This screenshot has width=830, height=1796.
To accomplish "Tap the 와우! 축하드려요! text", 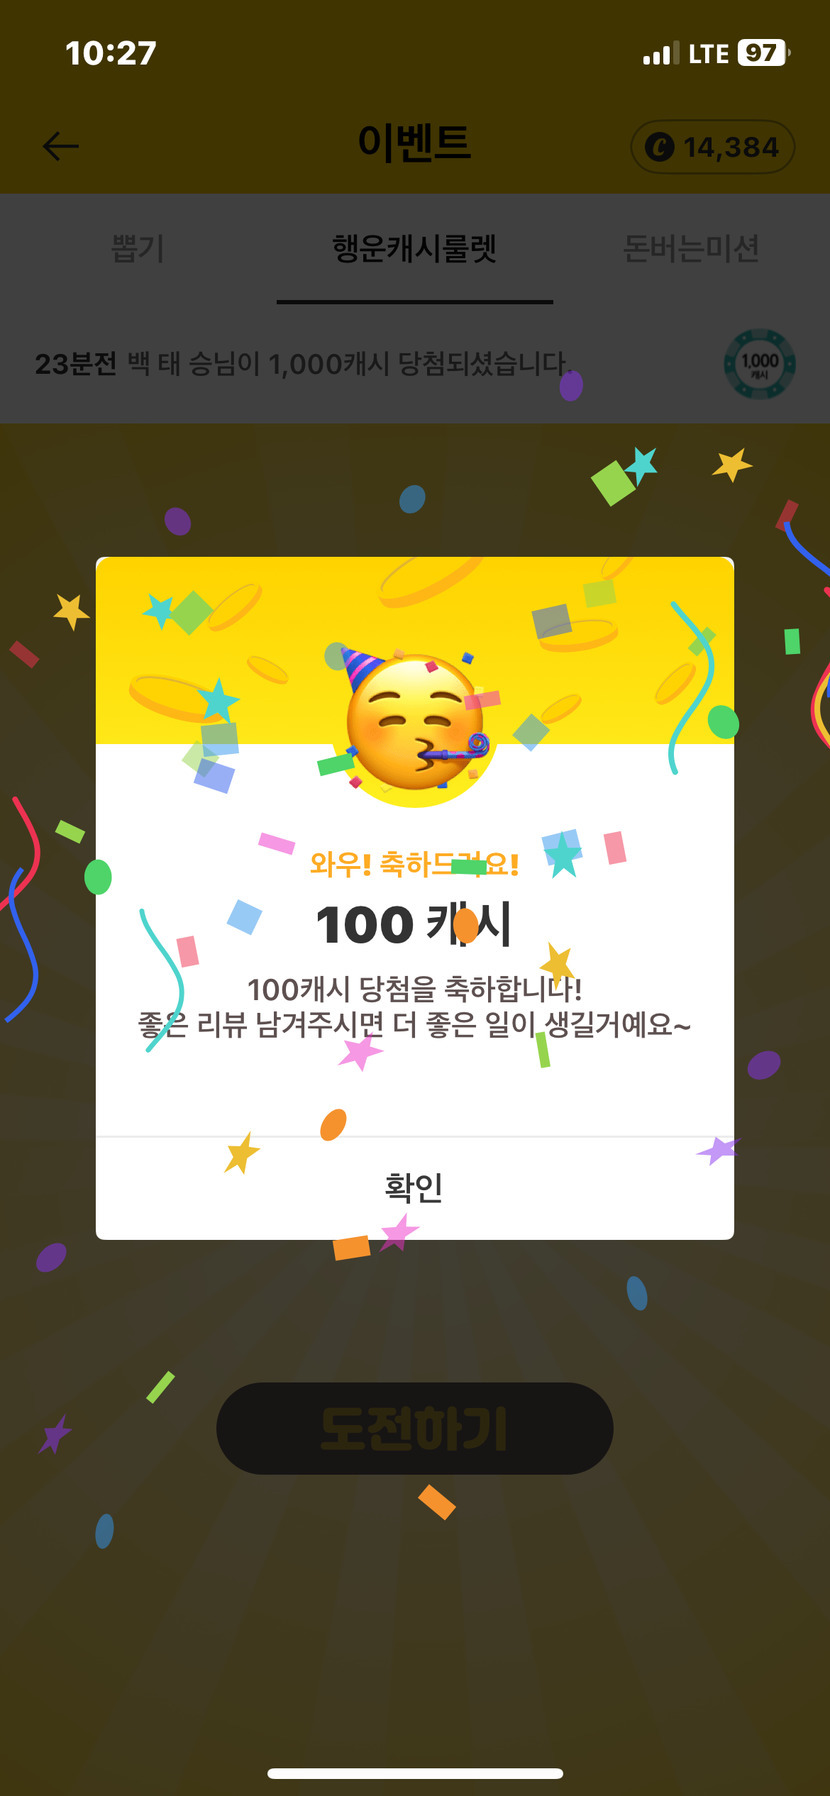I will pyautogui.click(x=415, y=864).
